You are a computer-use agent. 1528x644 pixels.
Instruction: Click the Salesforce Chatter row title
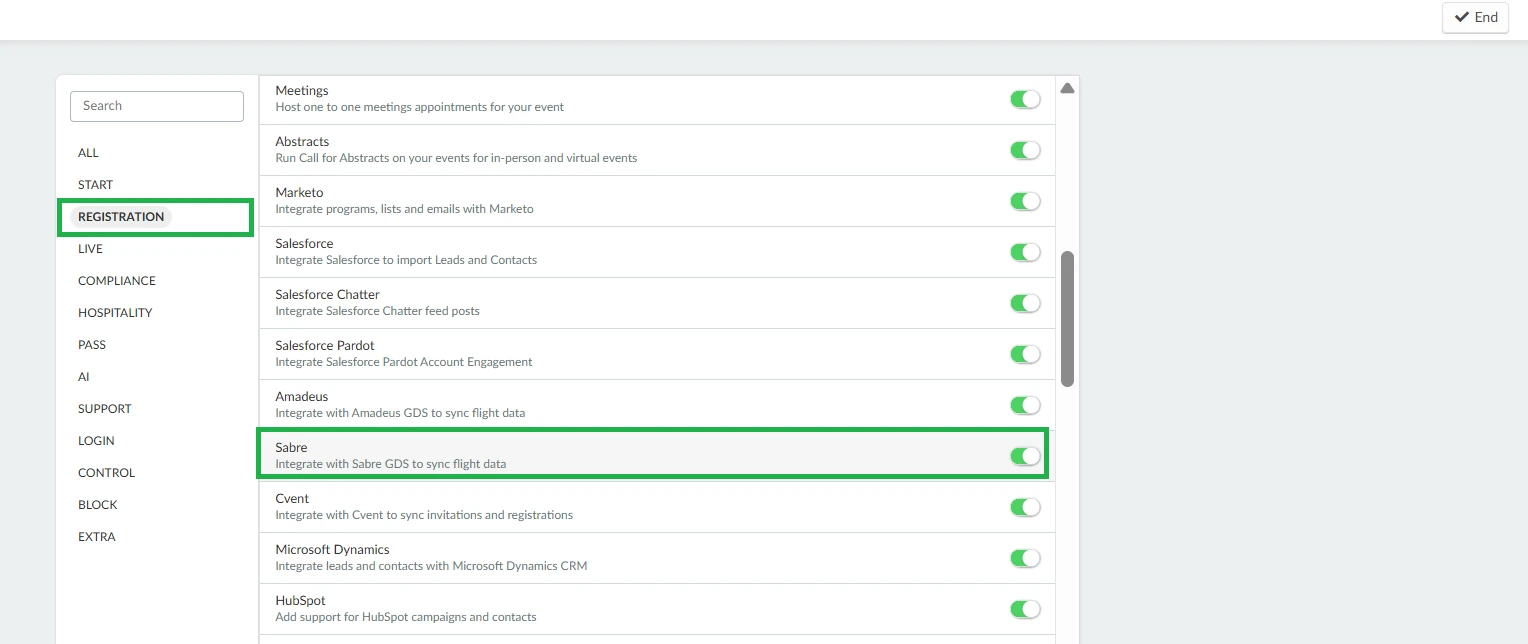[327, 295]
